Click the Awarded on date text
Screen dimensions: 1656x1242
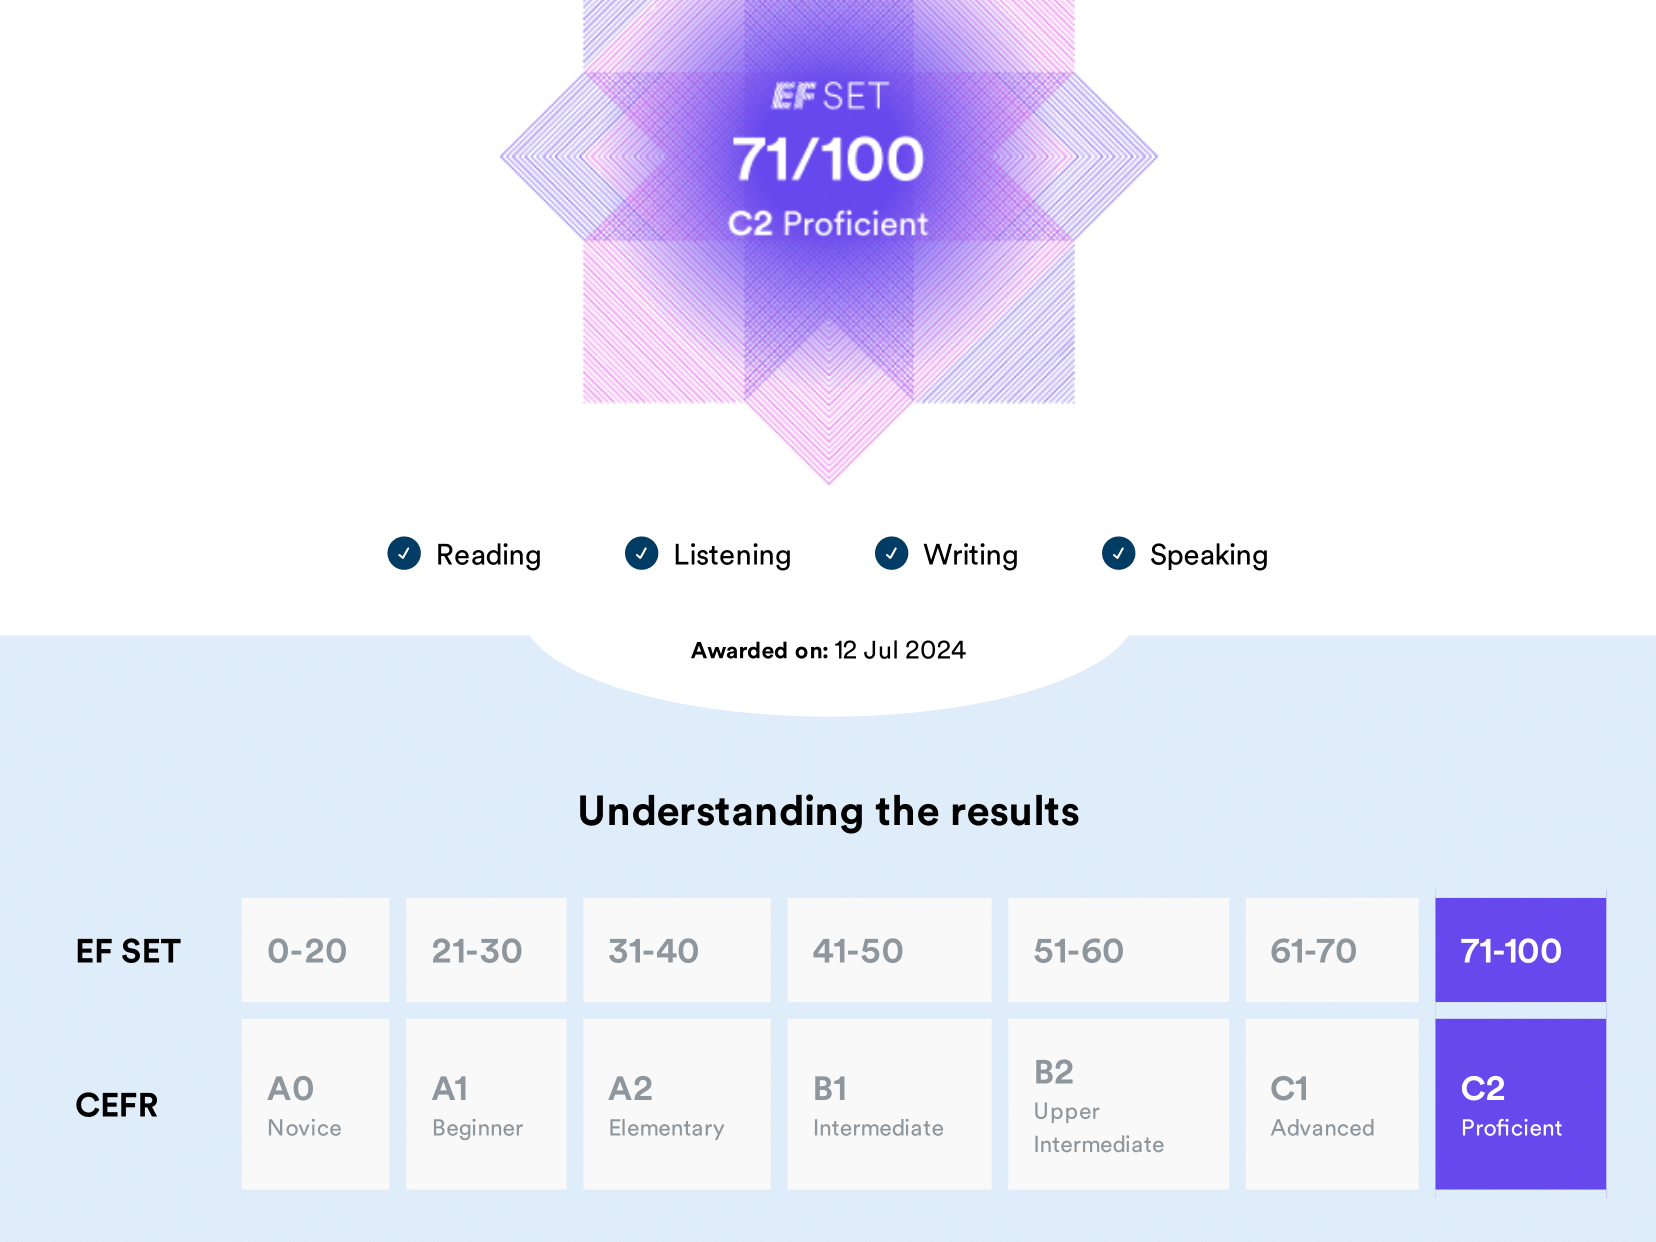pyautogui.click(x=828, y=651)
